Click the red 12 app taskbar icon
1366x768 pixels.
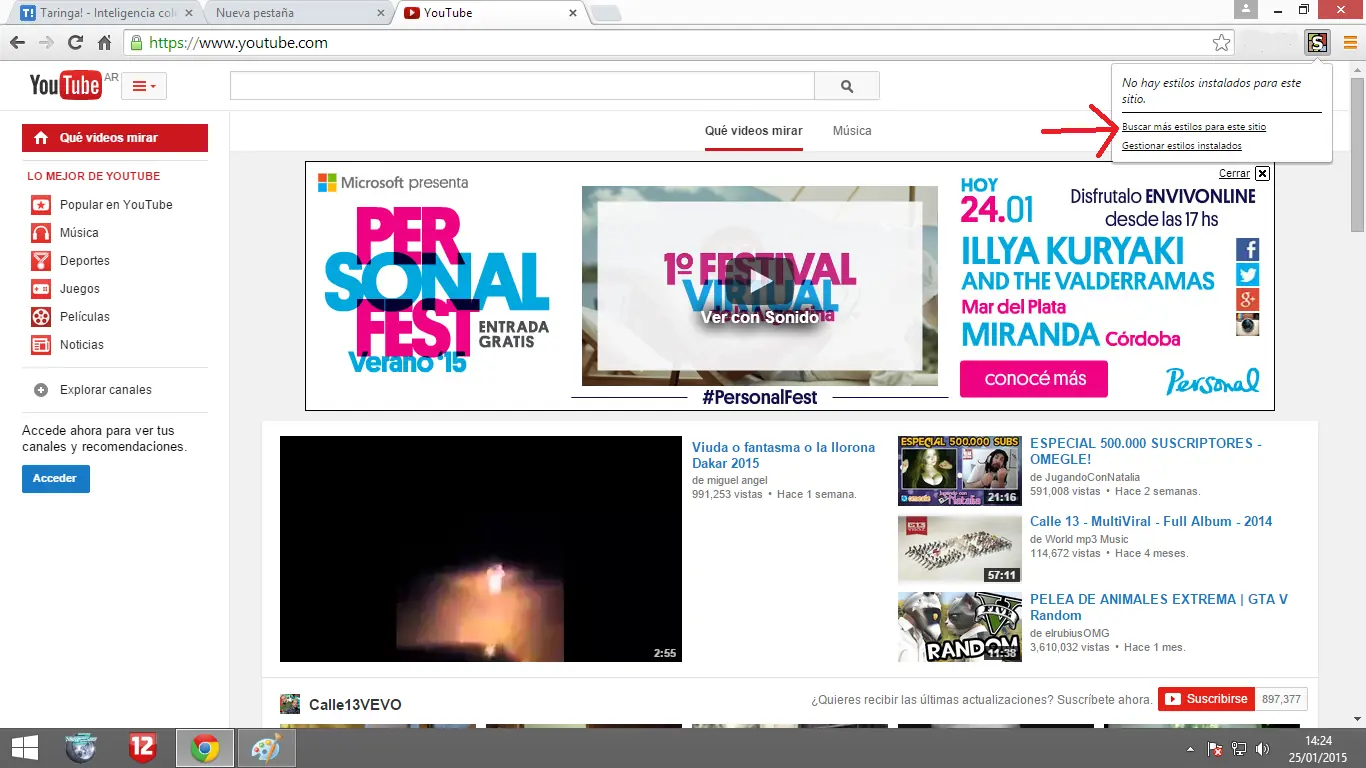[143, 748]
